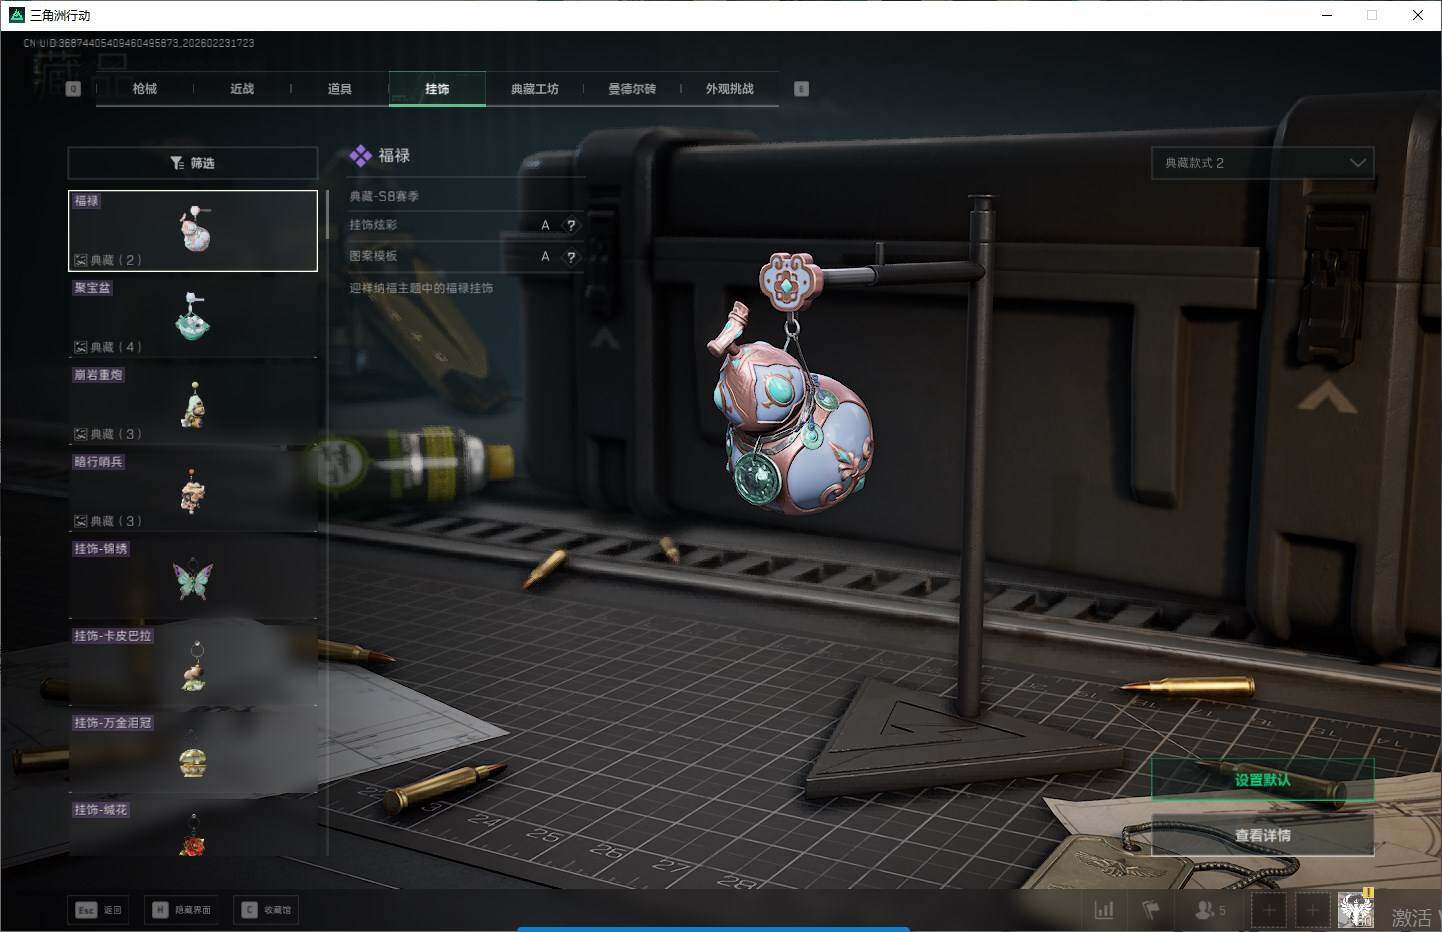Click the Q previous-tab key icon
The image size is (1442, 932).
click(x=73, y=89)
